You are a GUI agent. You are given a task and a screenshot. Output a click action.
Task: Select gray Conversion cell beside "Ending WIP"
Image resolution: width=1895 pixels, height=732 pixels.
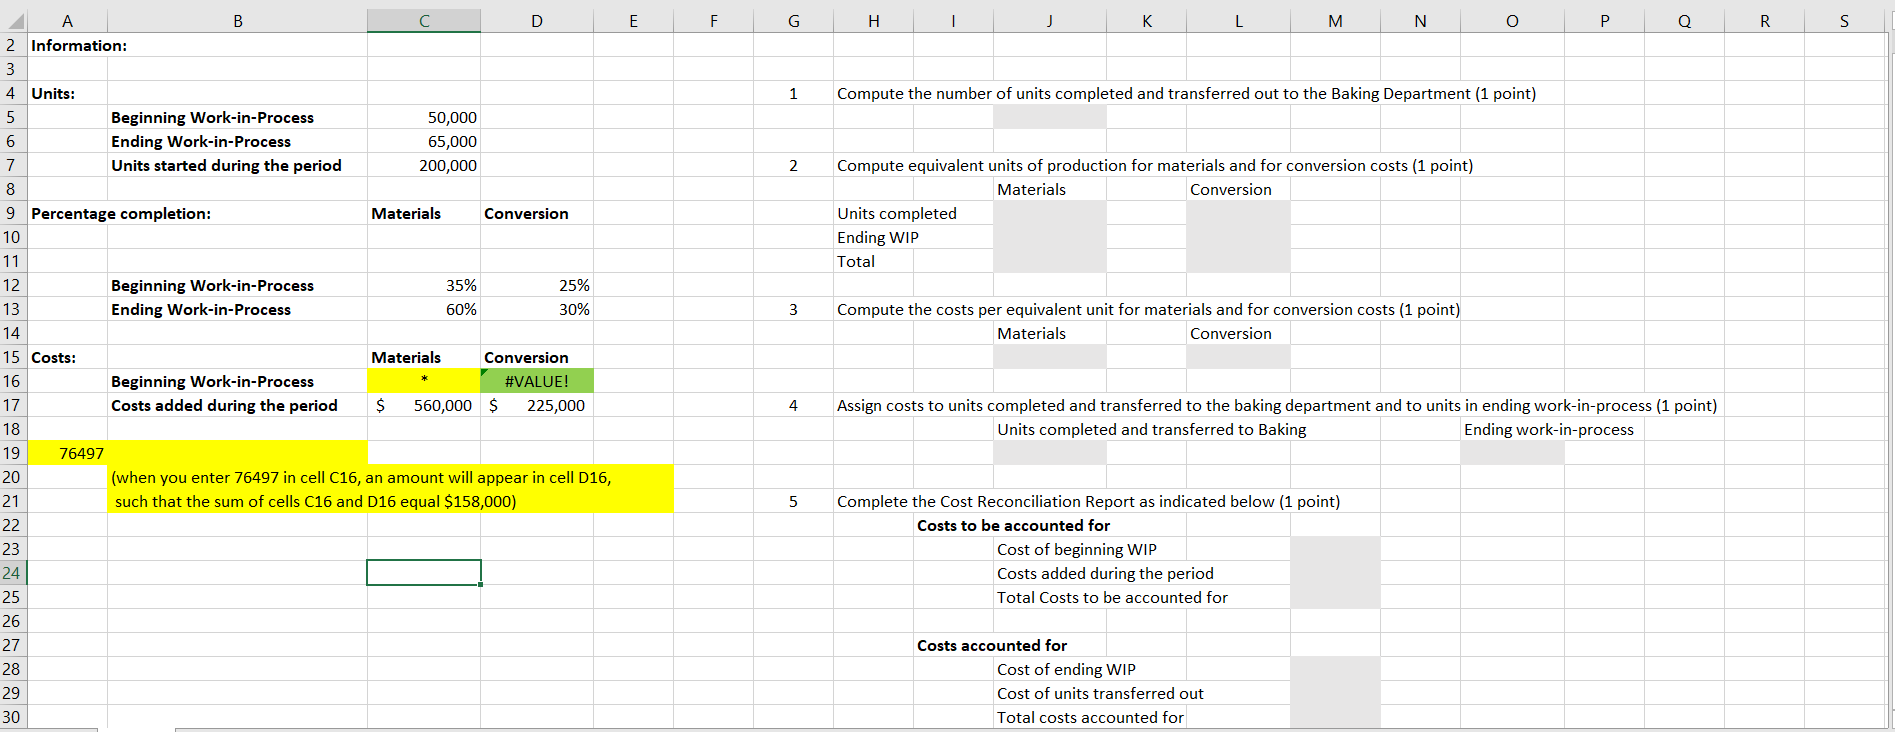click(1238, 237)
